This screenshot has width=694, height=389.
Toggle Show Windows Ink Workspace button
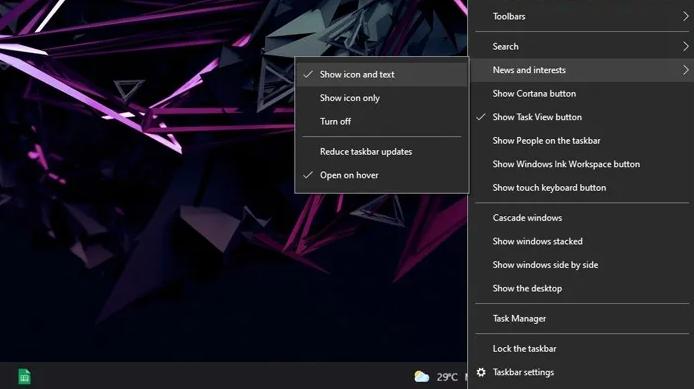[x=582, y=164]
